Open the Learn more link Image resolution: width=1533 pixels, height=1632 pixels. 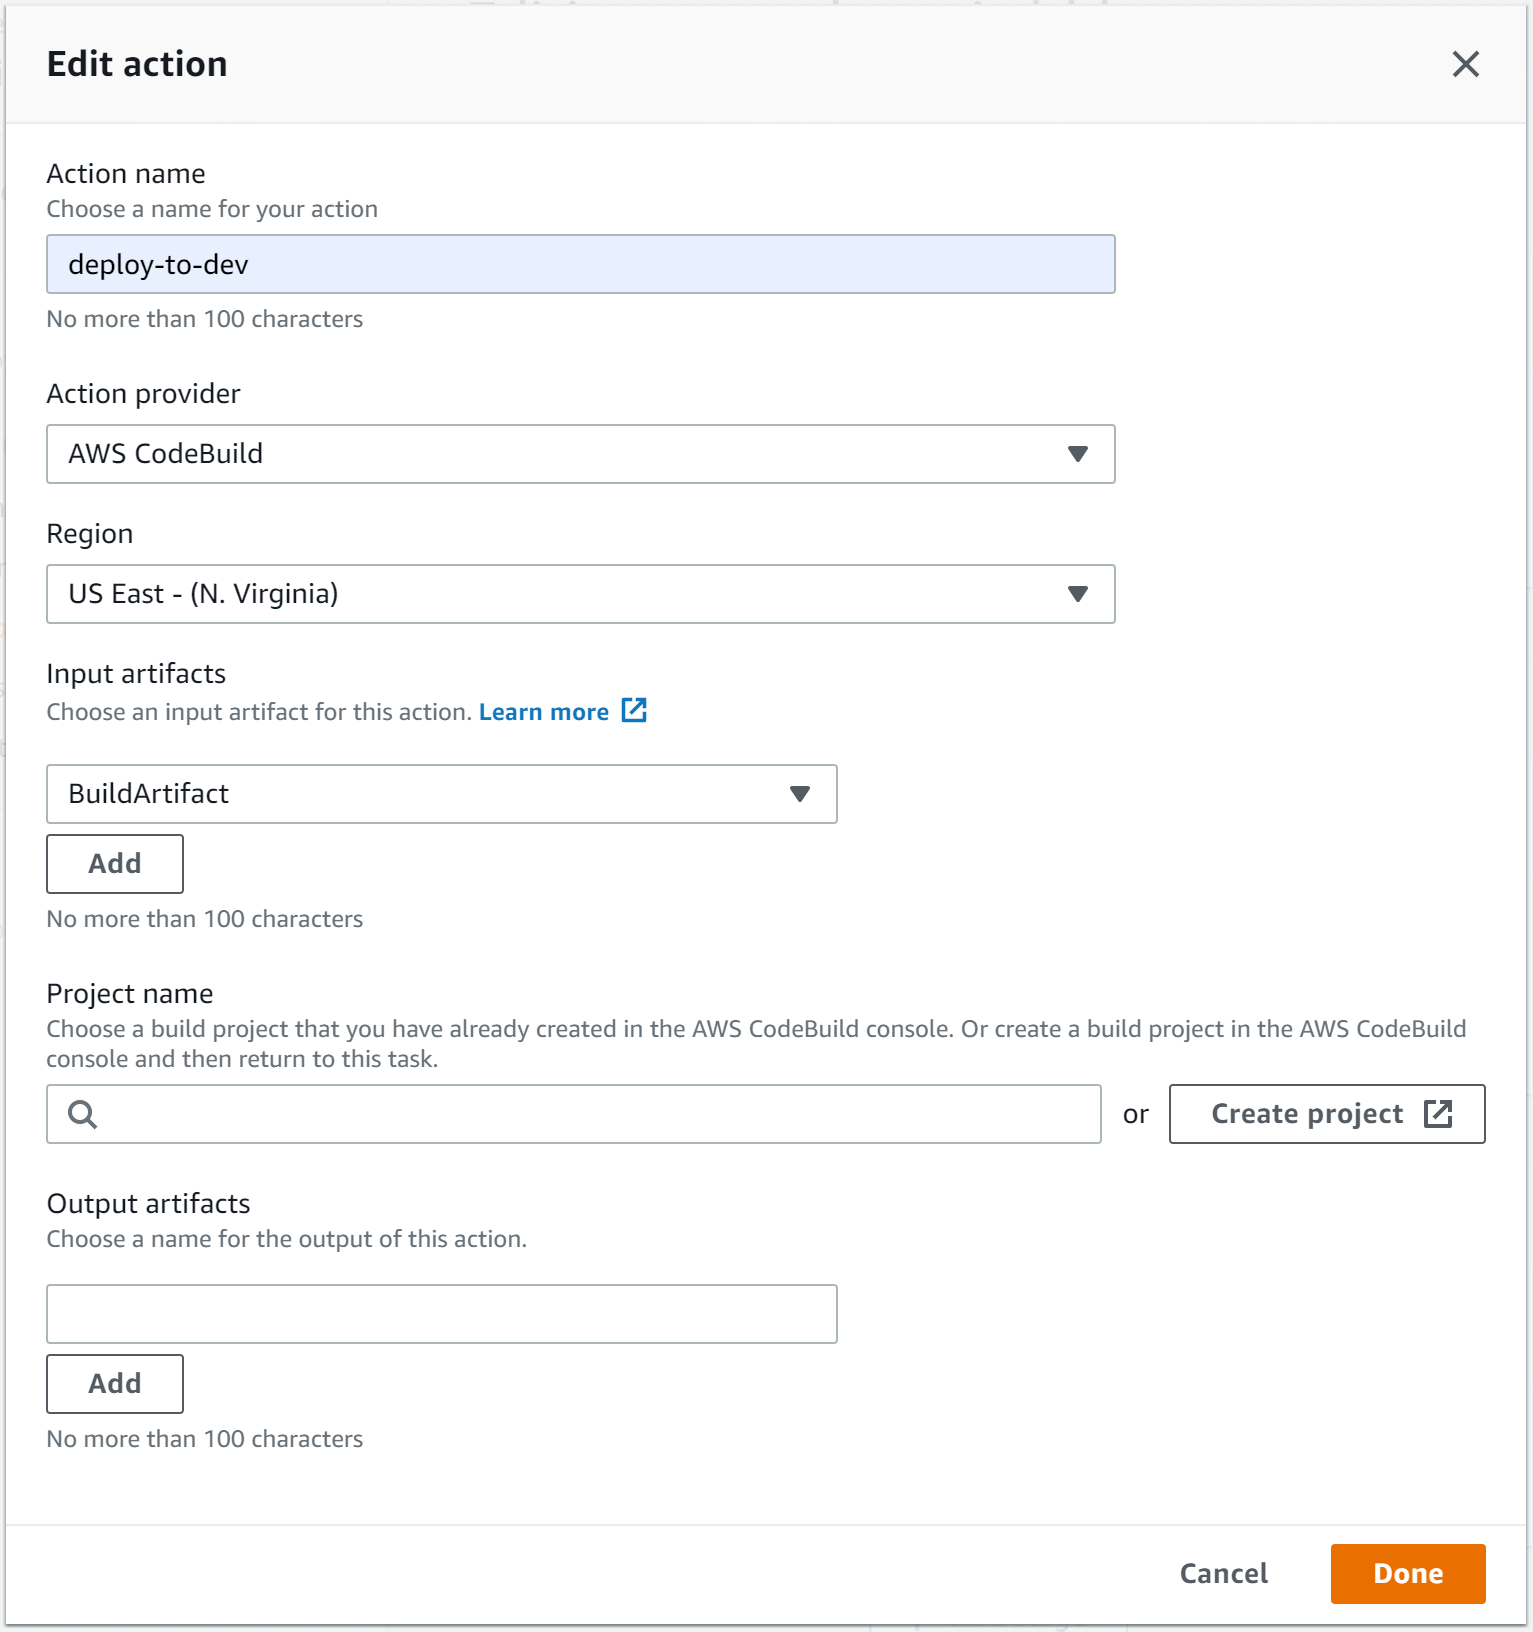[544, 710]
